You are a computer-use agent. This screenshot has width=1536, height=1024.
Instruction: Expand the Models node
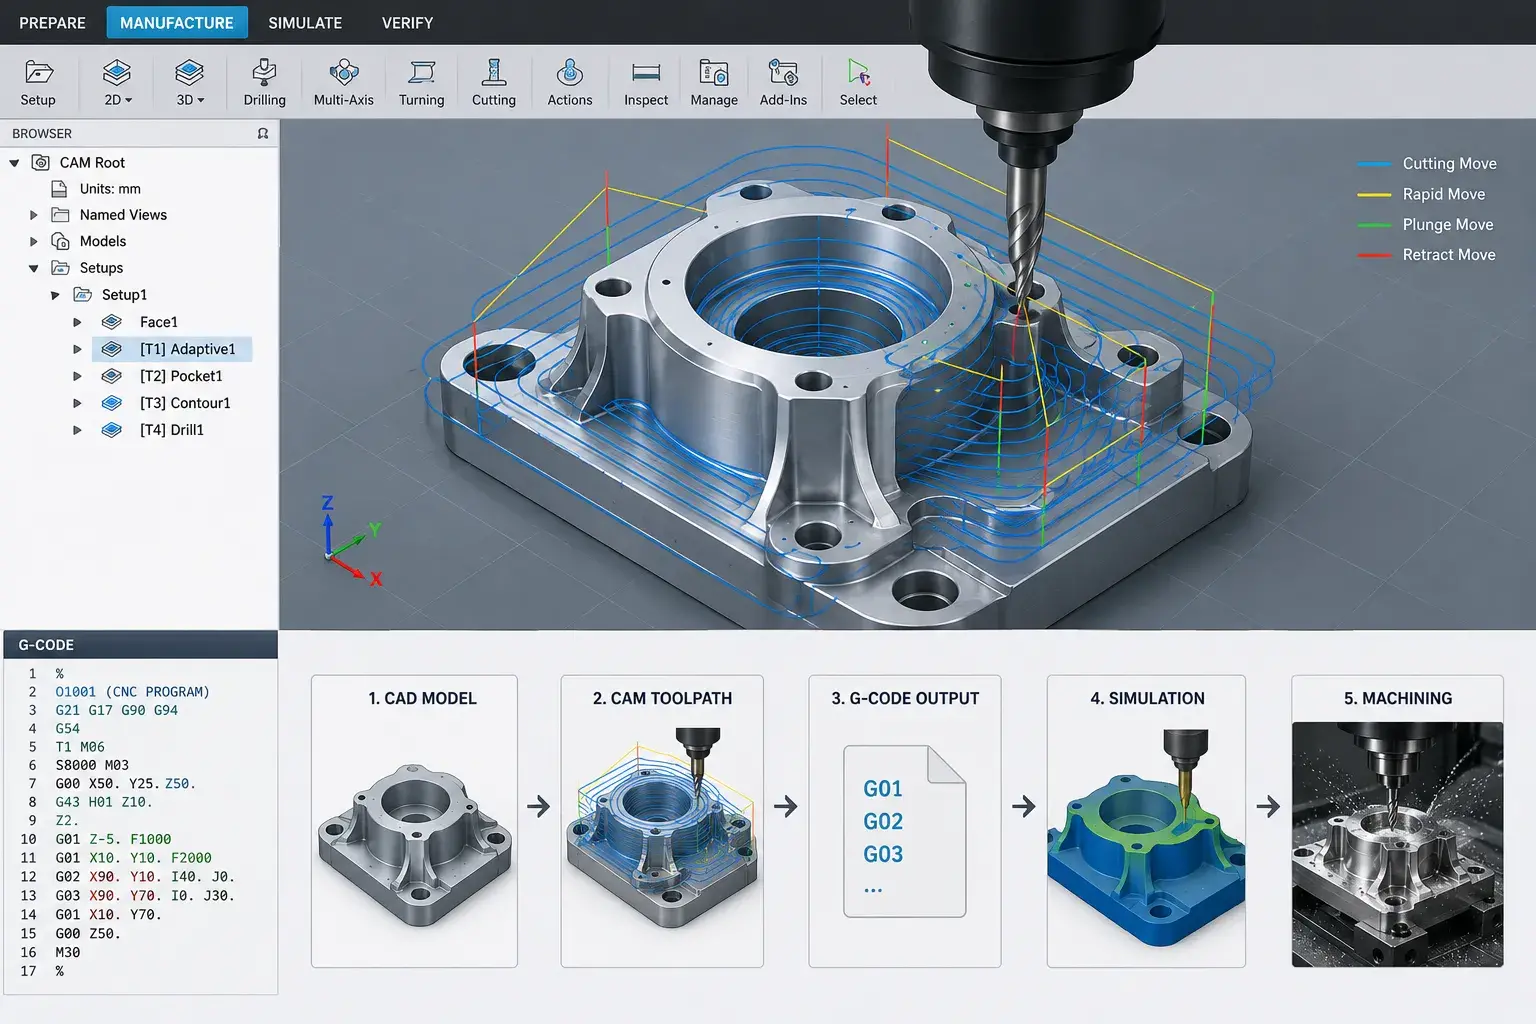(34, 241)
